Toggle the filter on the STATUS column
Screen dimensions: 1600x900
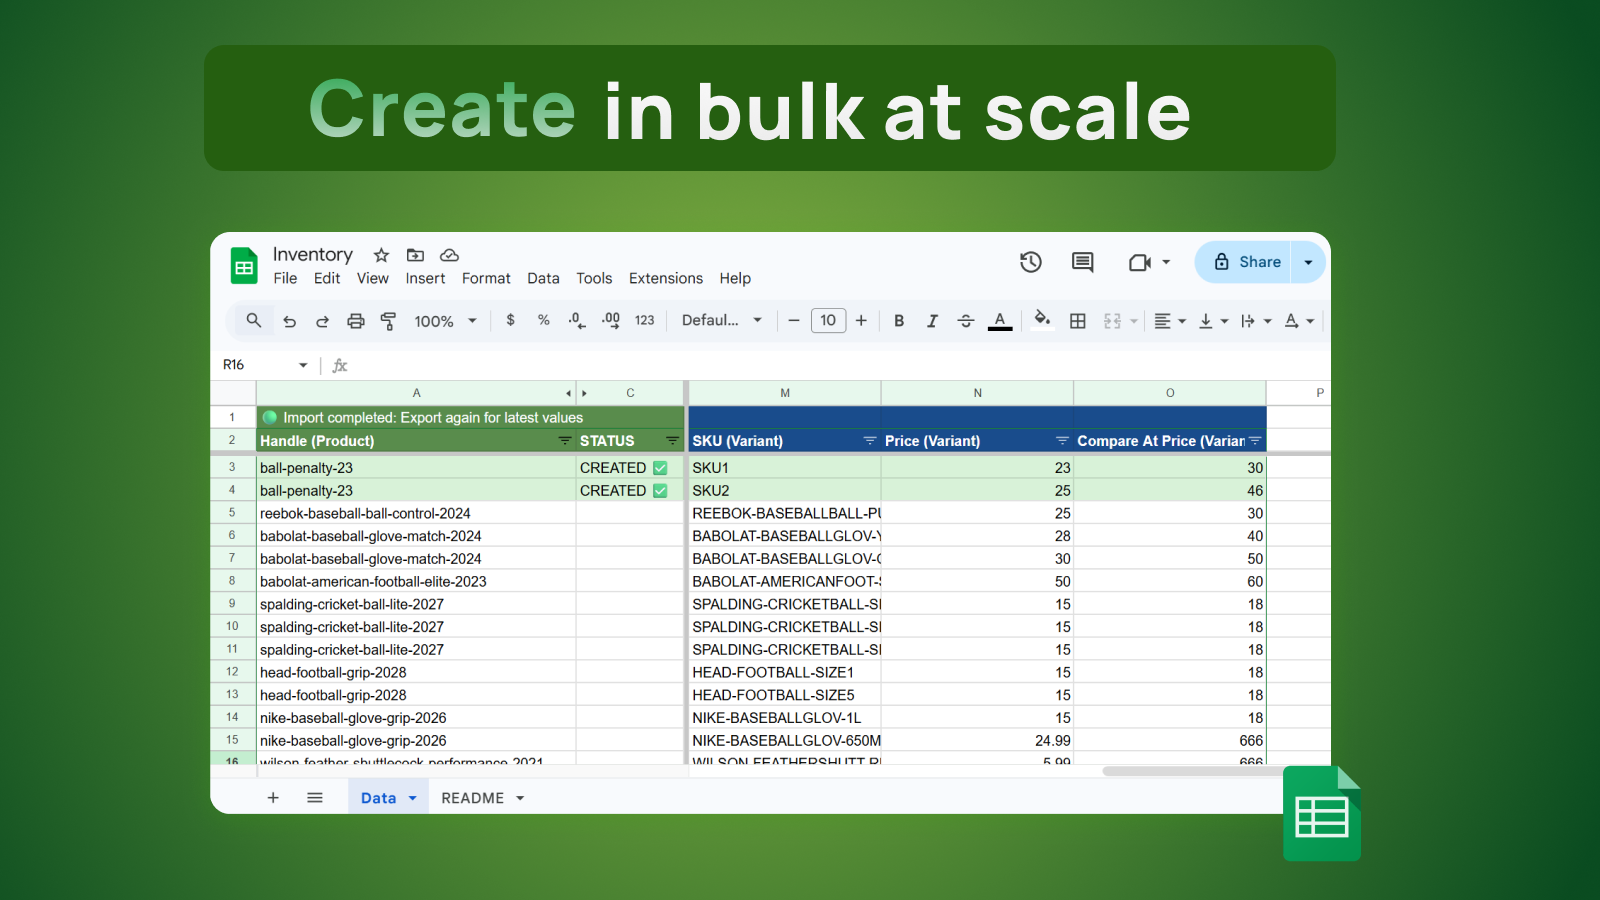pyautogui.click(x=674, y=440)
